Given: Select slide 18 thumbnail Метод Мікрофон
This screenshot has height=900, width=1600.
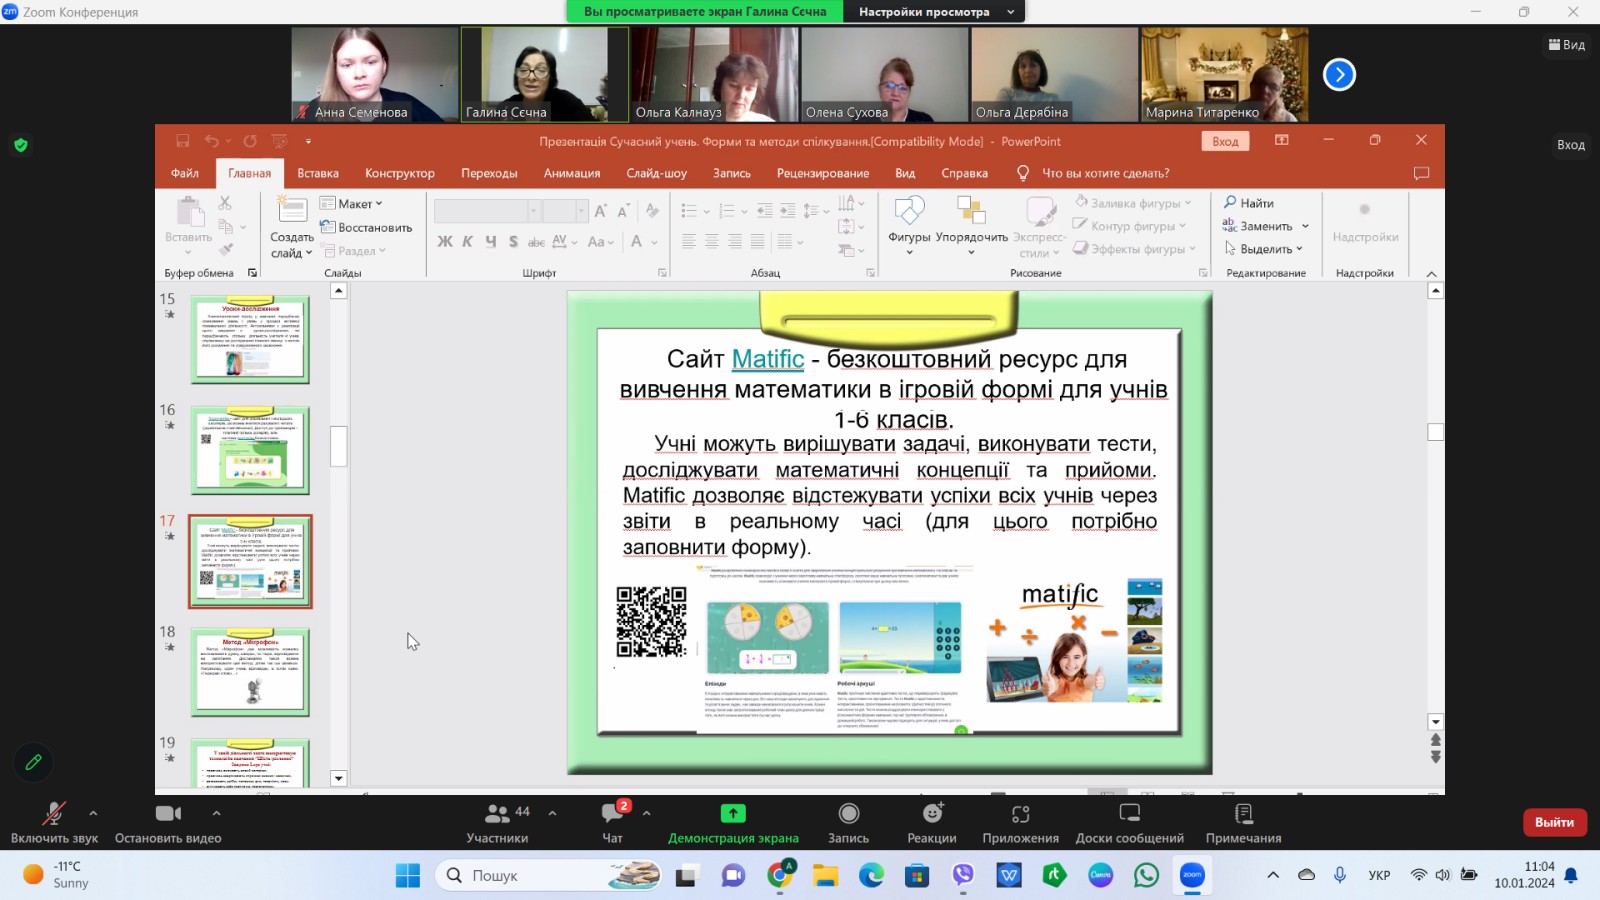Looking at the screenshot, I should [250, 673].
